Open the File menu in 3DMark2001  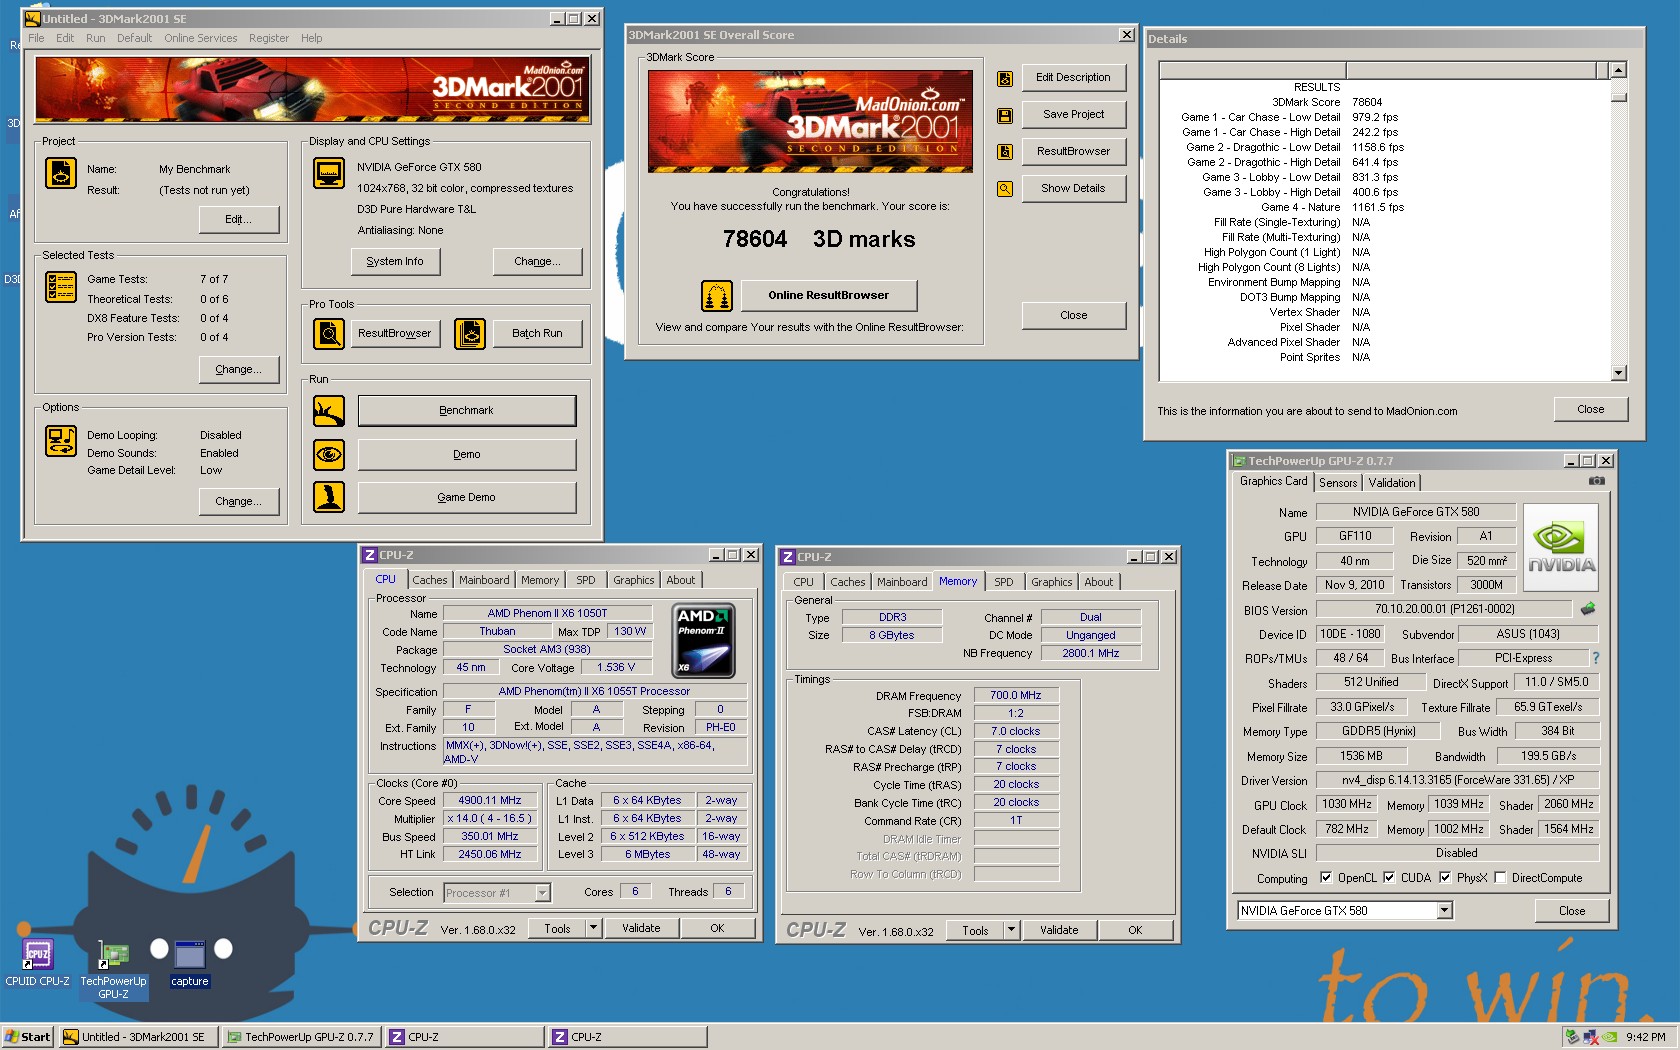[36, 38]
